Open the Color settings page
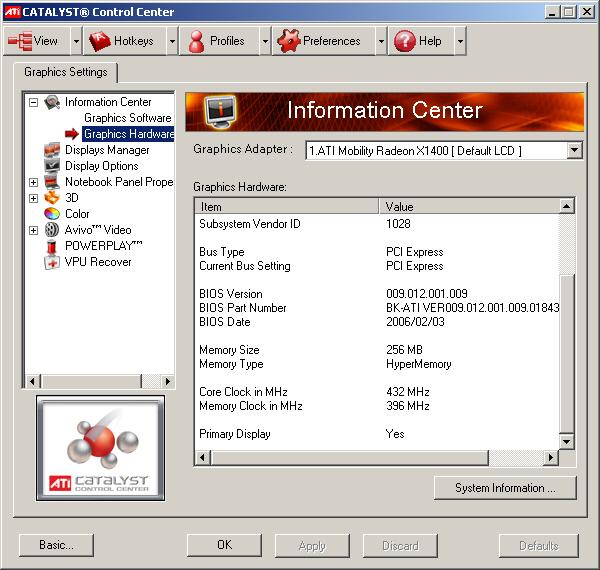 (77, 214)
